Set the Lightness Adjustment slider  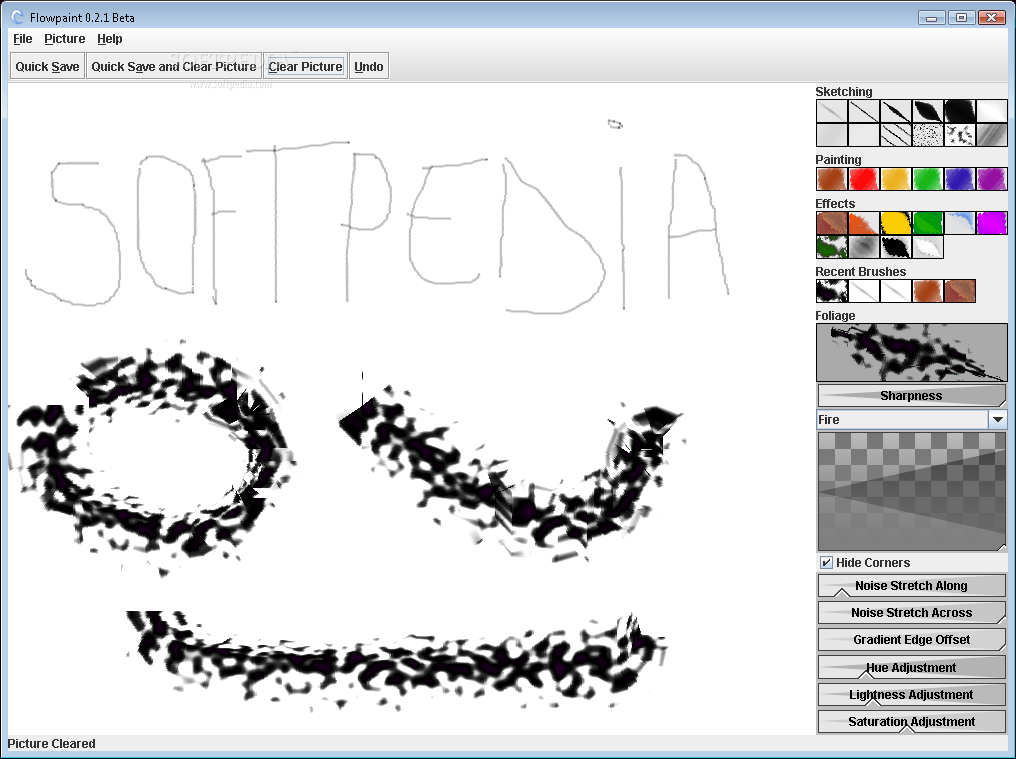coord(912,695)
